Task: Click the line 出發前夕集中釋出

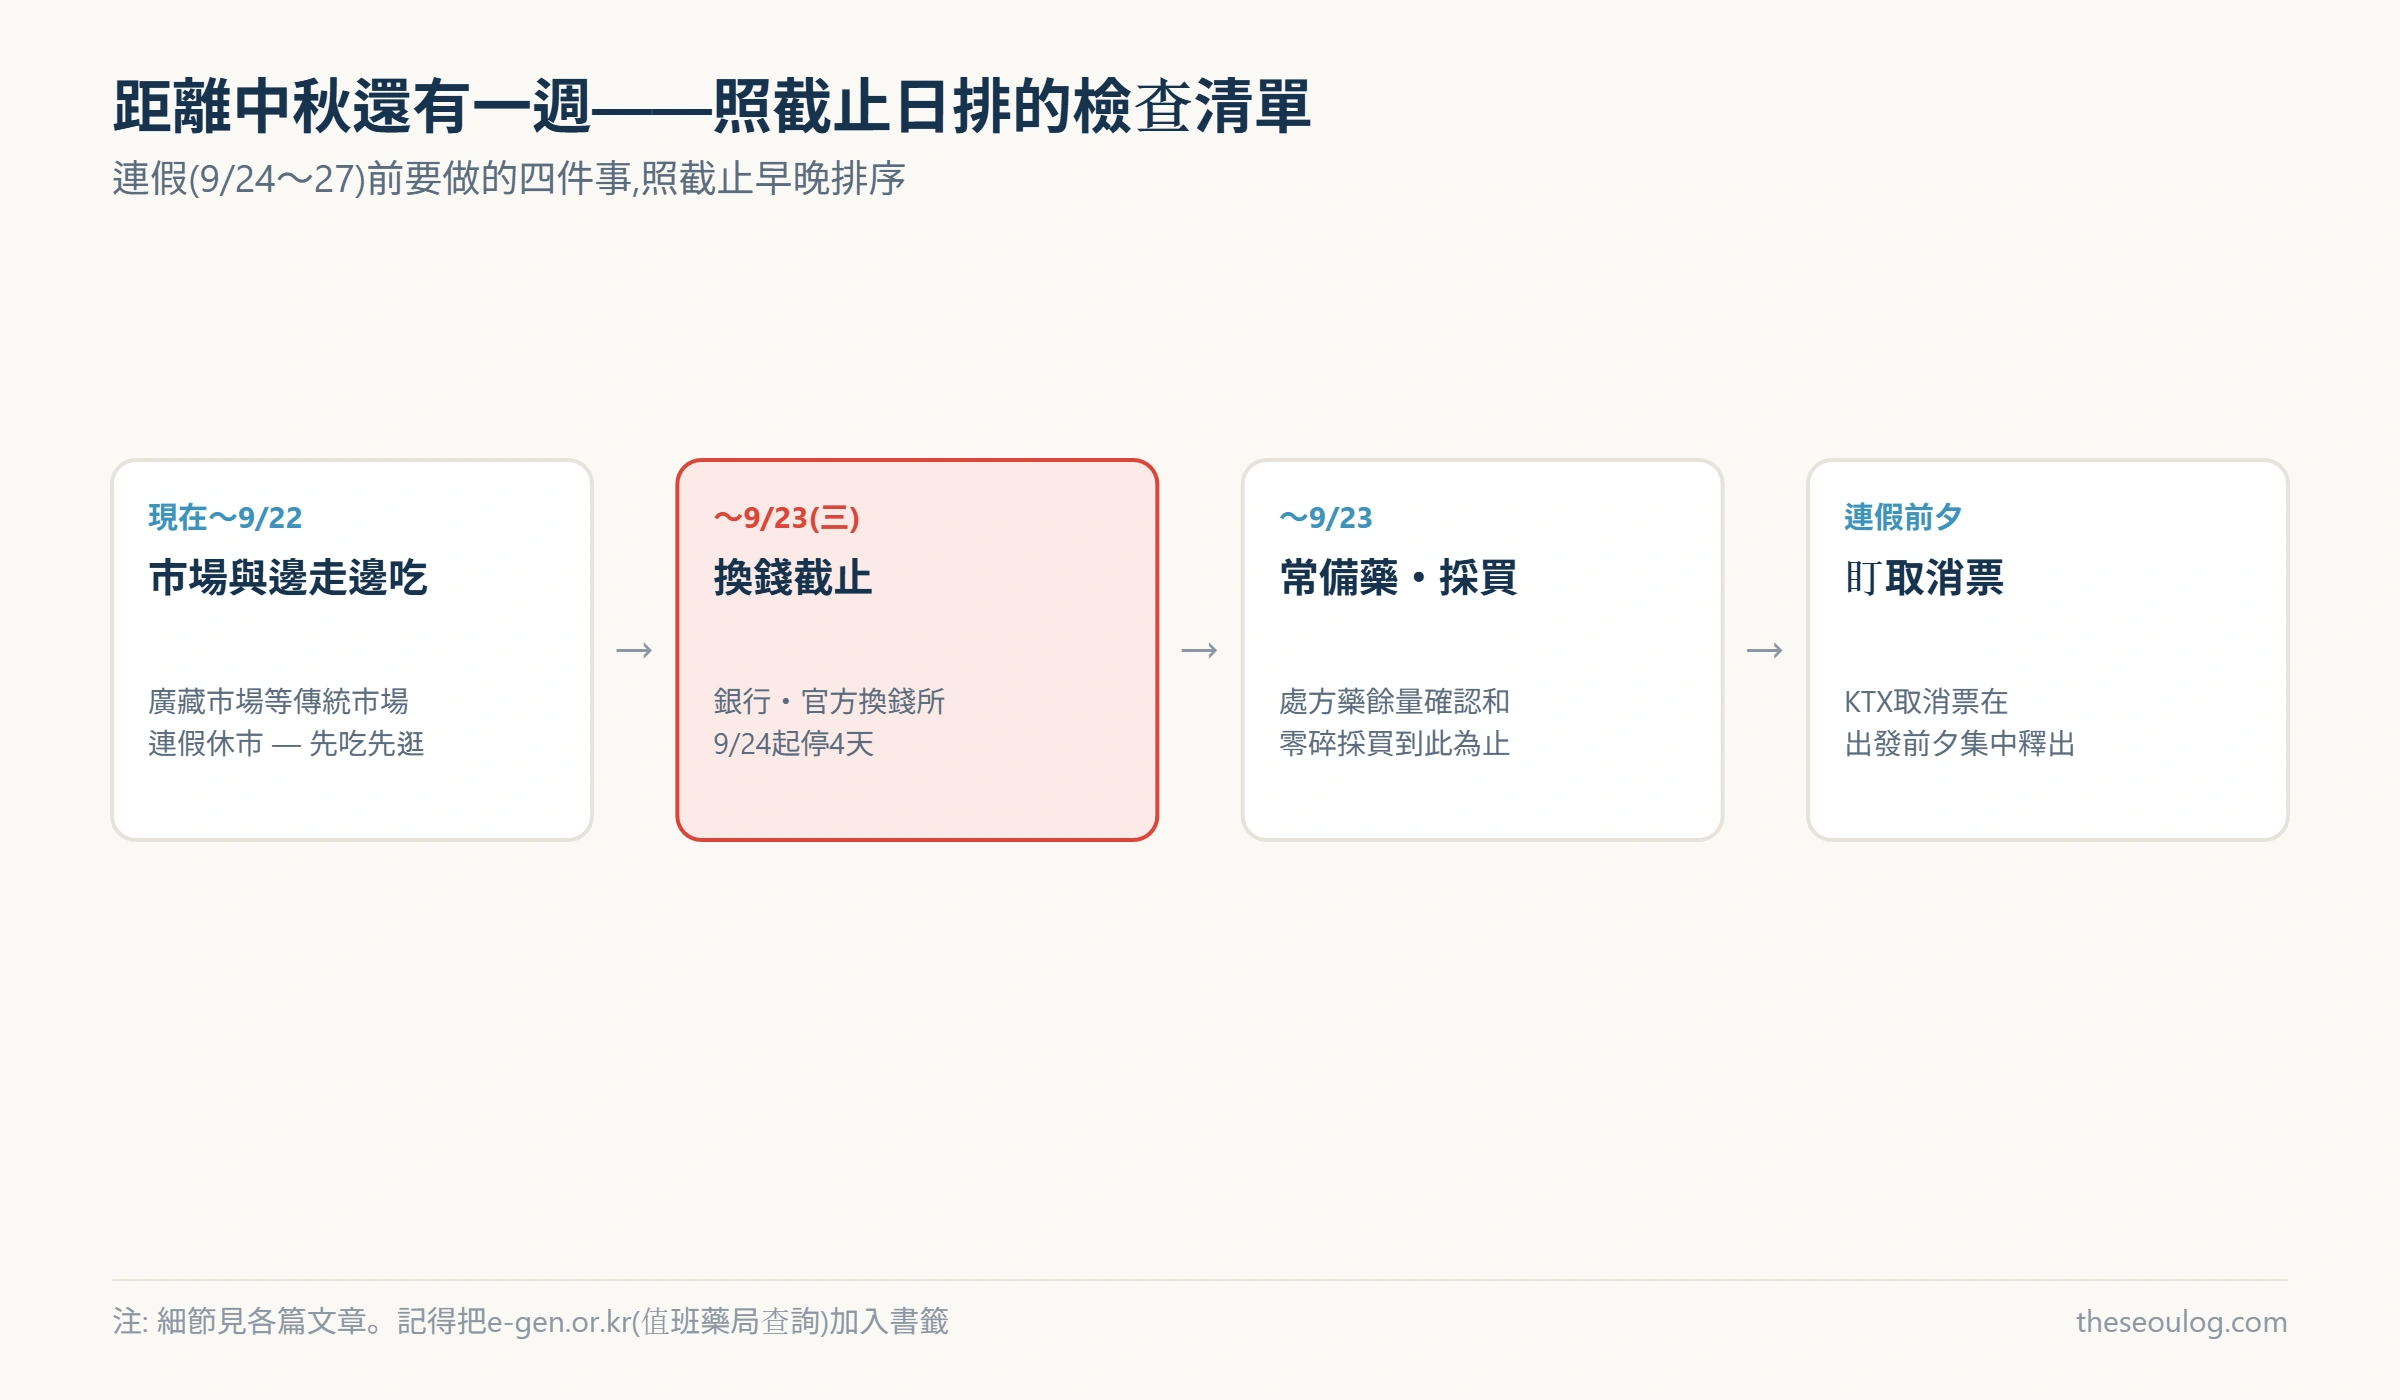Action: point(1960,743)
